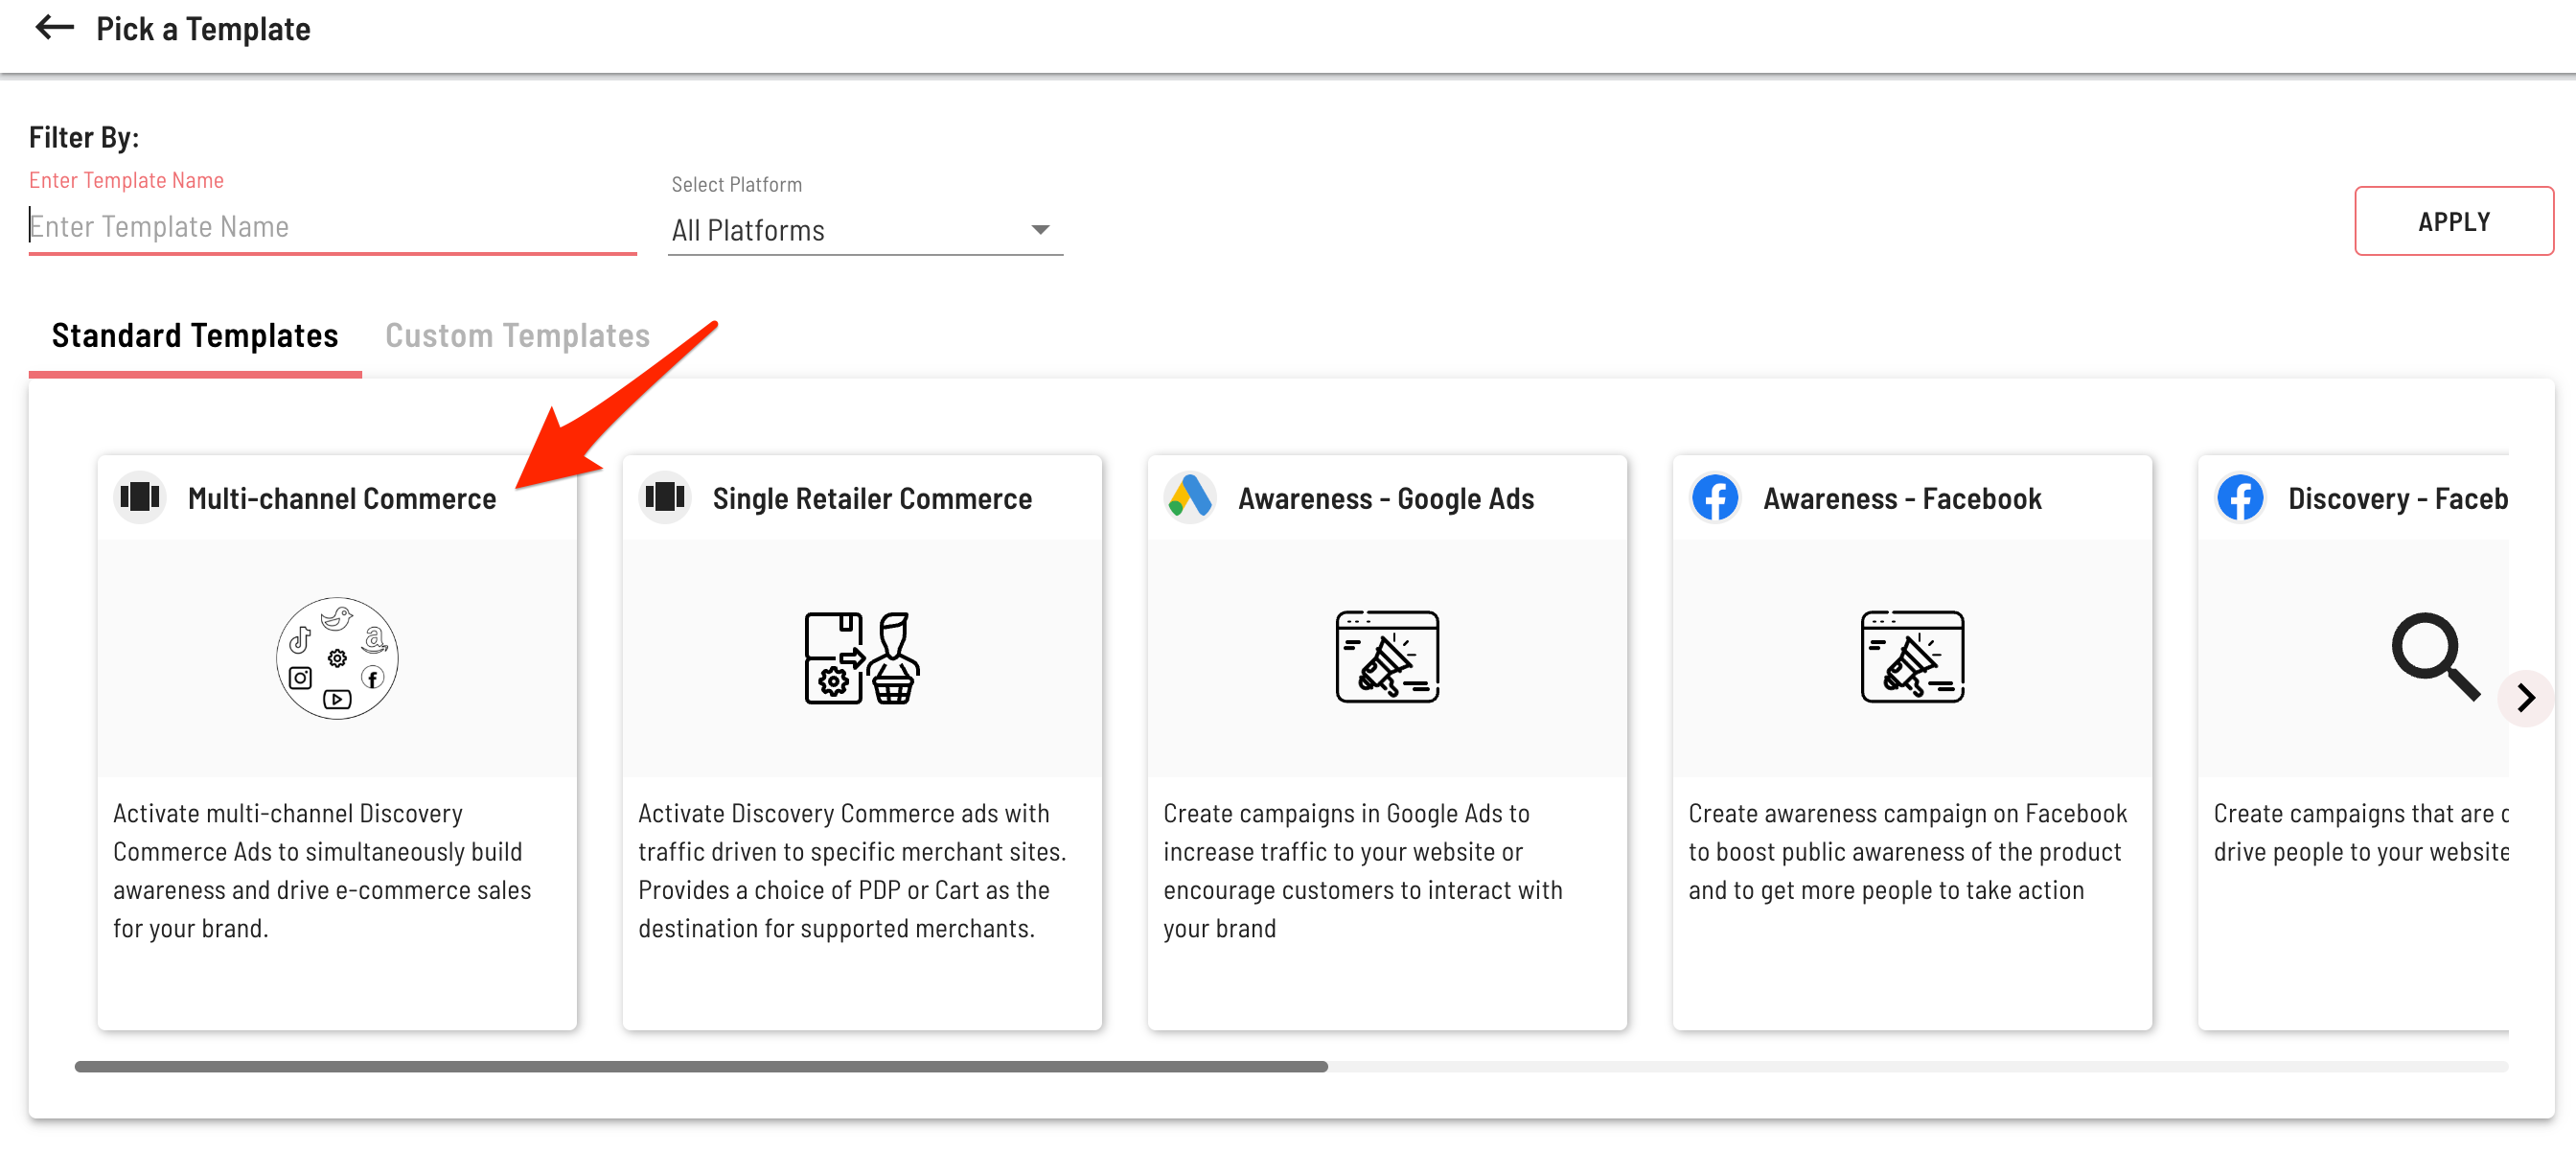
Task: Click the back arrow icon
Action: (54, 28)
